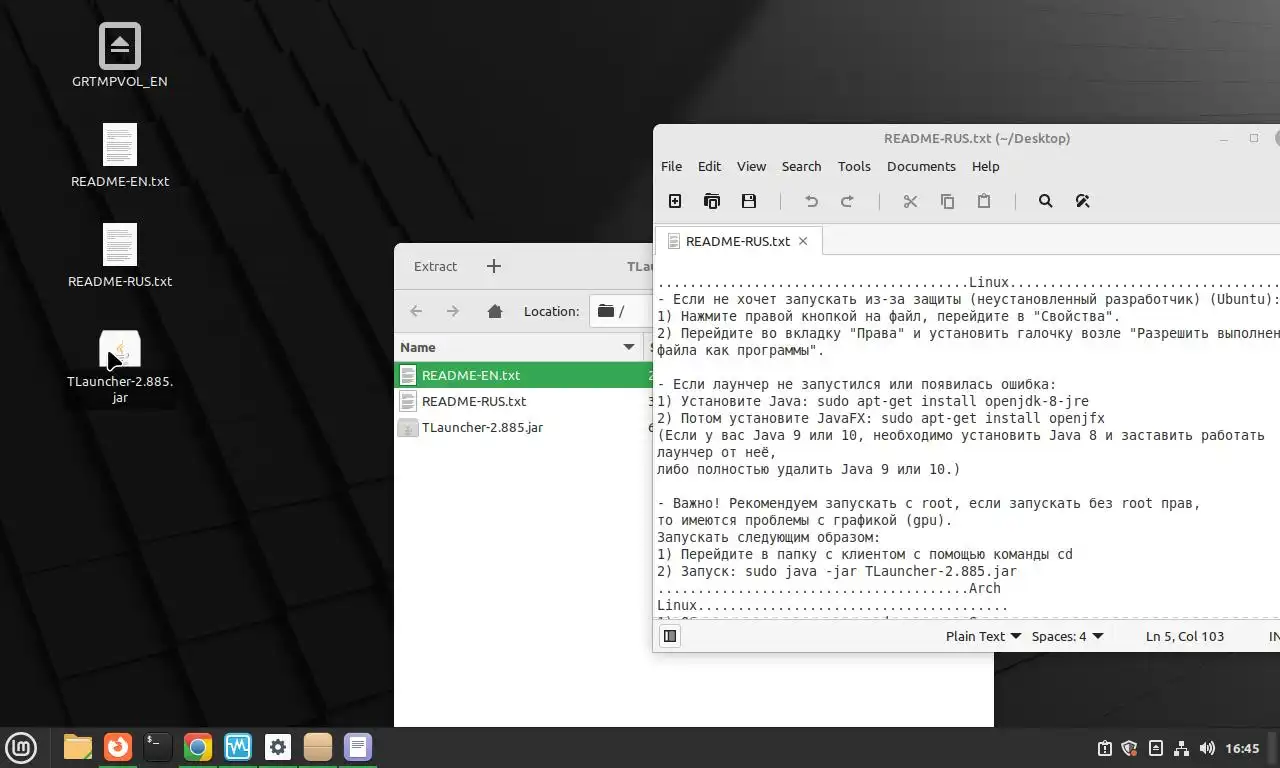Open the Search menu
The image size is (1280, 768).
pos(801,166)
